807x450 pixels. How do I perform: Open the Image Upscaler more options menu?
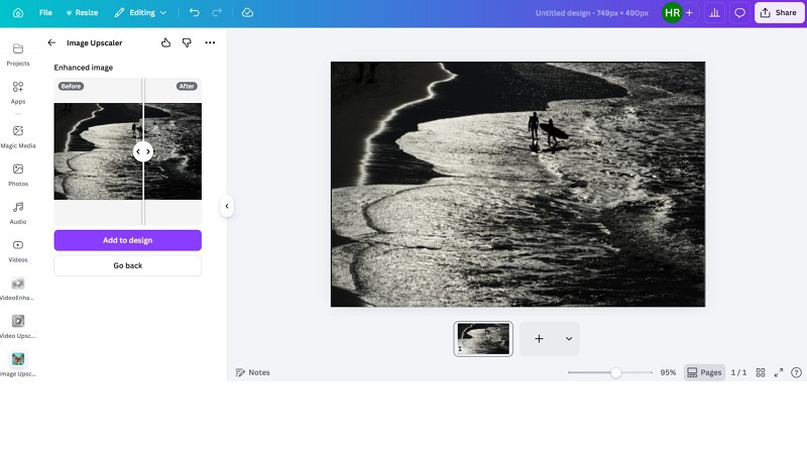210,43
